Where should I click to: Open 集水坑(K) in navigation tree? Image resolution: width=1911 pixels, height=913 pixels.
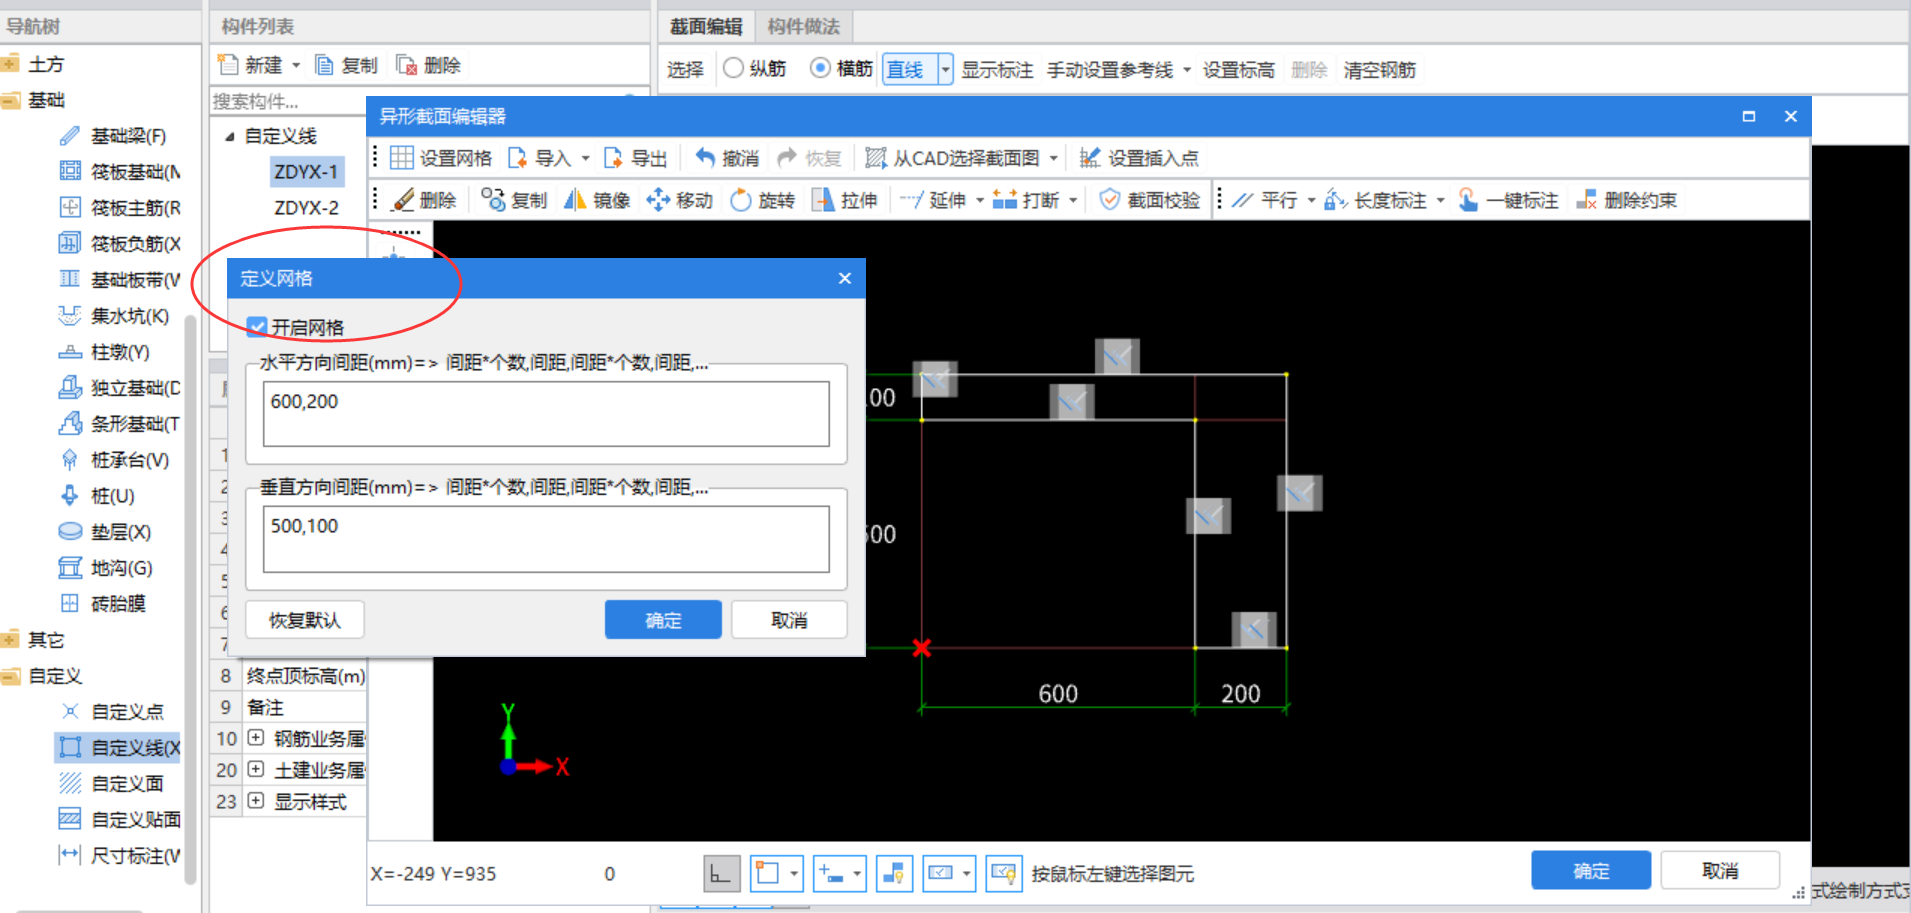[x=113, y=316]
